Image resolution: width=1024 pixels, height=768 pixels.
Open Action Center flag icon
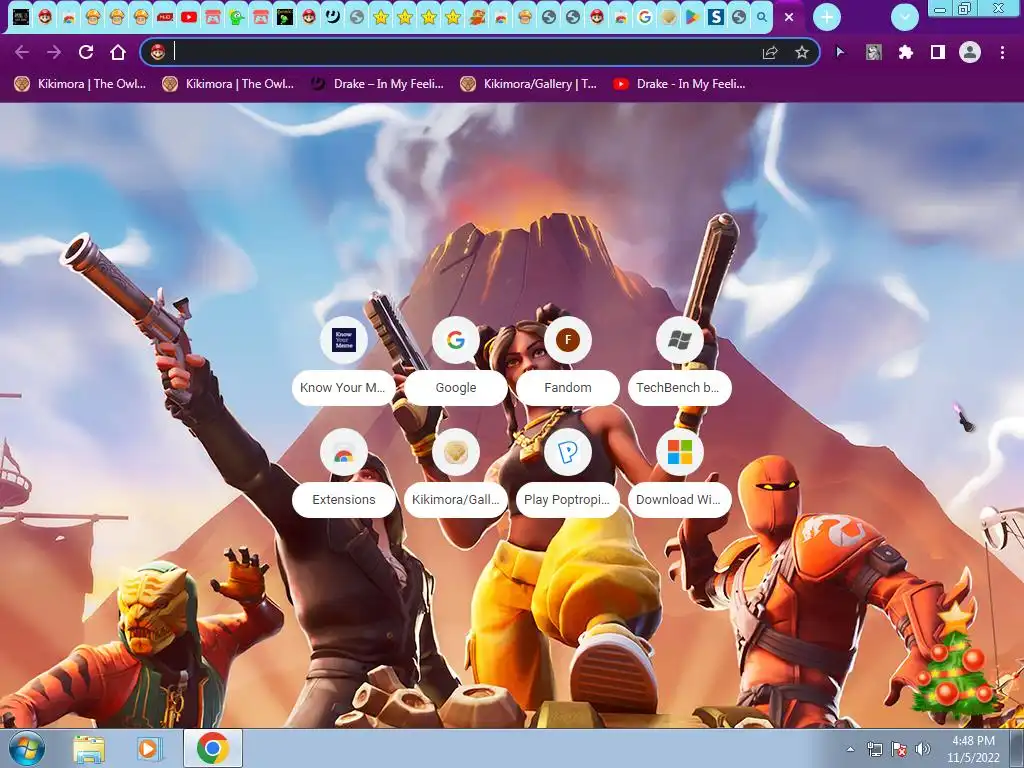click(899, 749)
